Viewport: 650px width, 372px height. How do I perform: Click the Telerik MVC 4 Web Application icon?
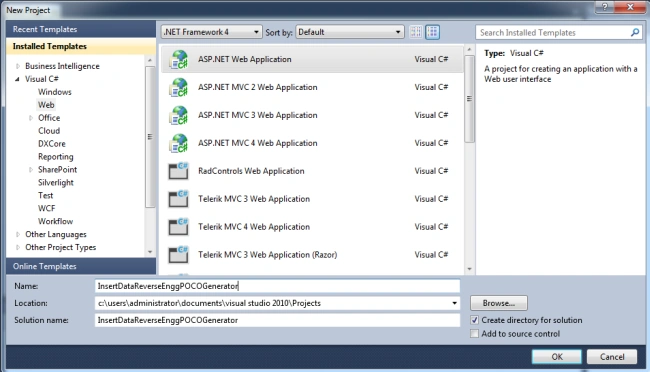pos(179,226)
